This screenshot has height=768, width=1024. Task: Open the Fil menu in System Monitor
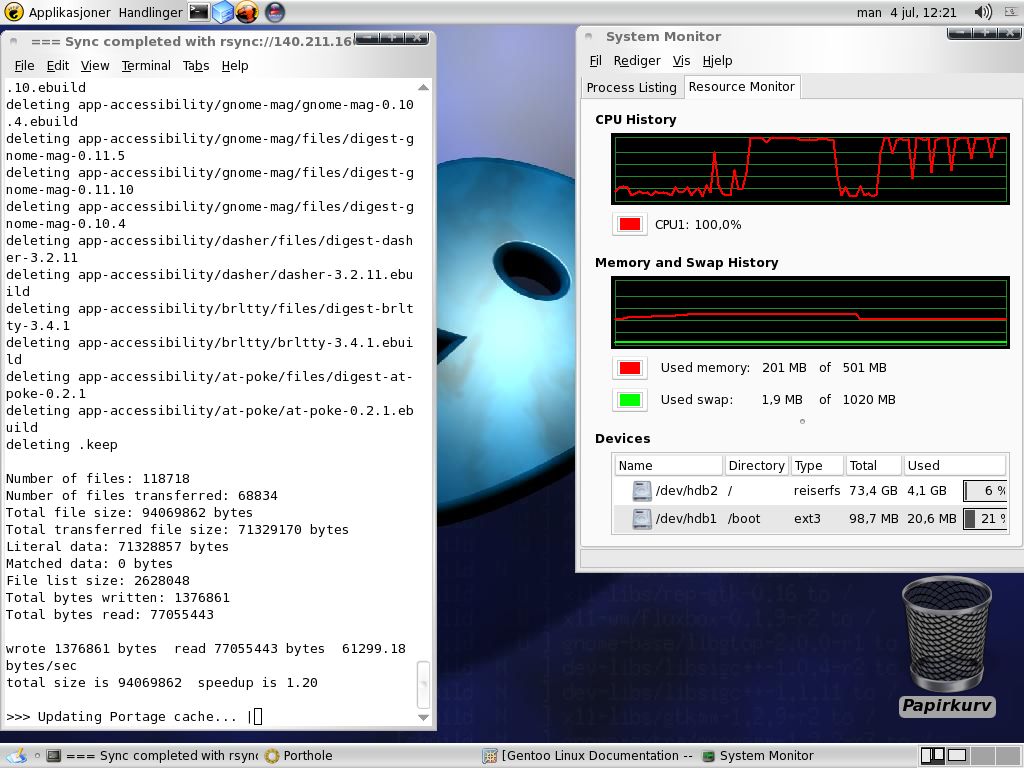pos(596,61)
